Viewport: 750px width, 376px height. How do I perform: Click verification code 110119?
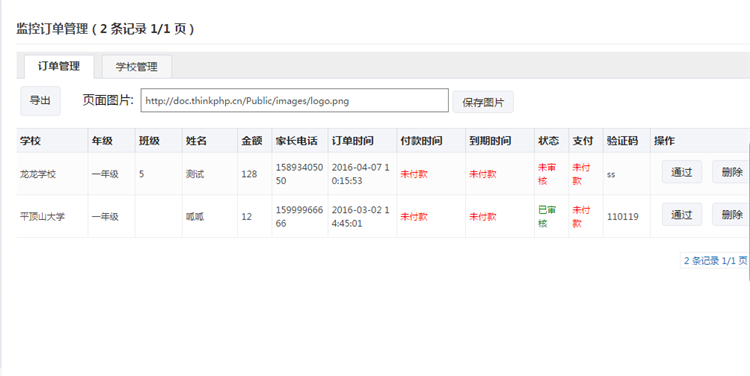(623, 217)
